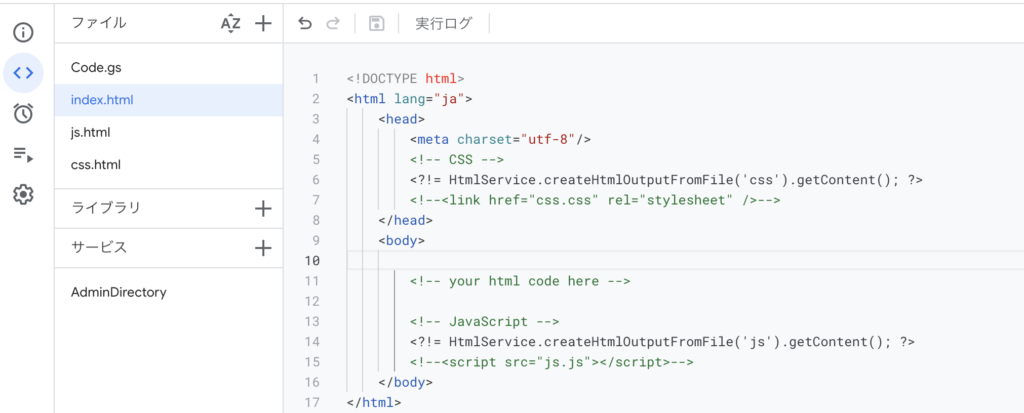Click the closing body tag
Image resolution: width=1024 pixels, height=413 pixels.
click(x=406, y=382)
